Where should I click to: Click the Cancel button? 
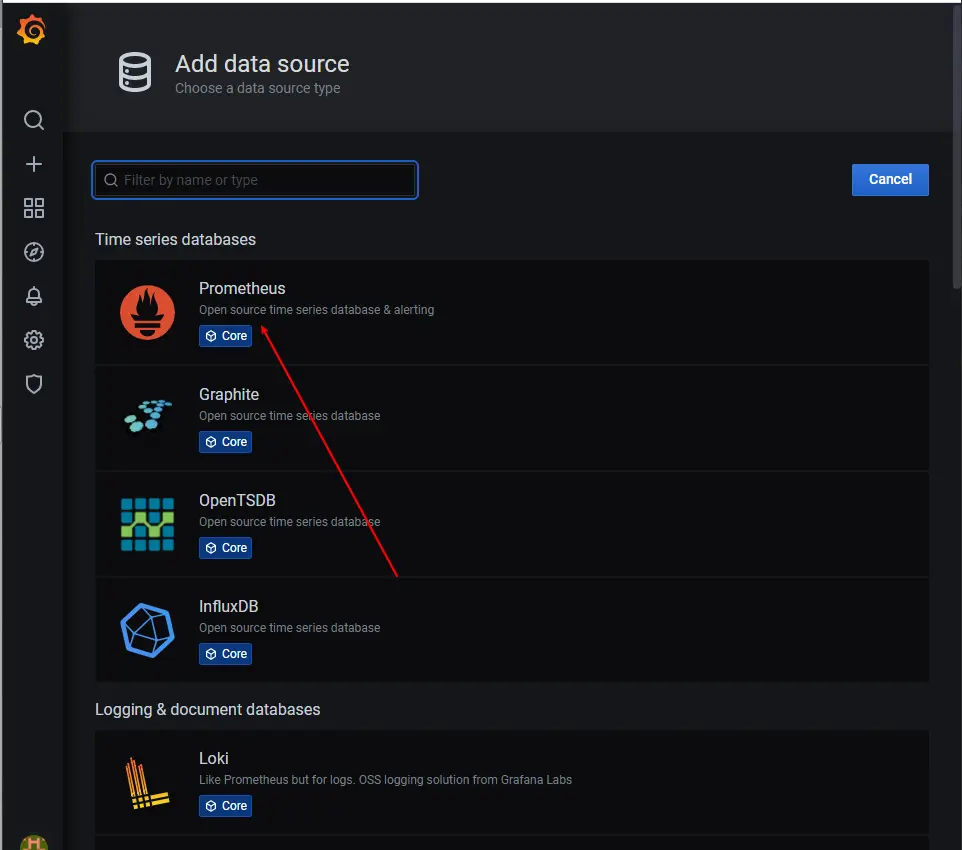890,180
